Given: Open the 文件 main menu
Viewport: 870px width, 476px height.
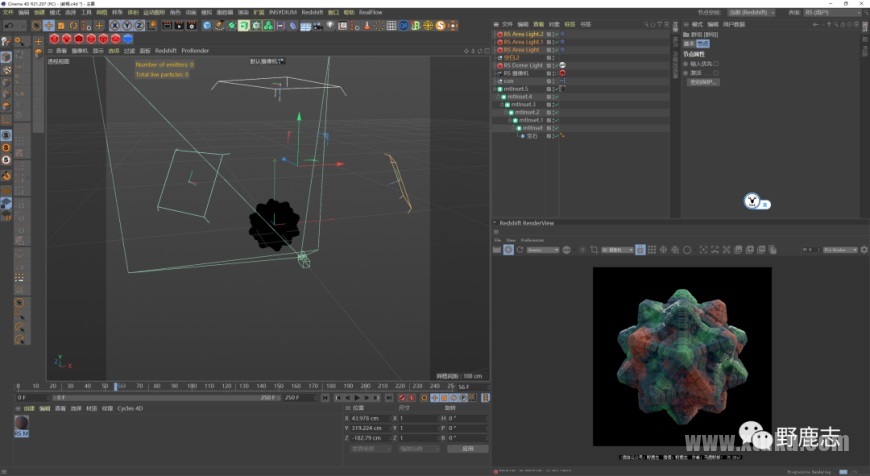Looking at the screenshot, I should click(x=8, y=12).
